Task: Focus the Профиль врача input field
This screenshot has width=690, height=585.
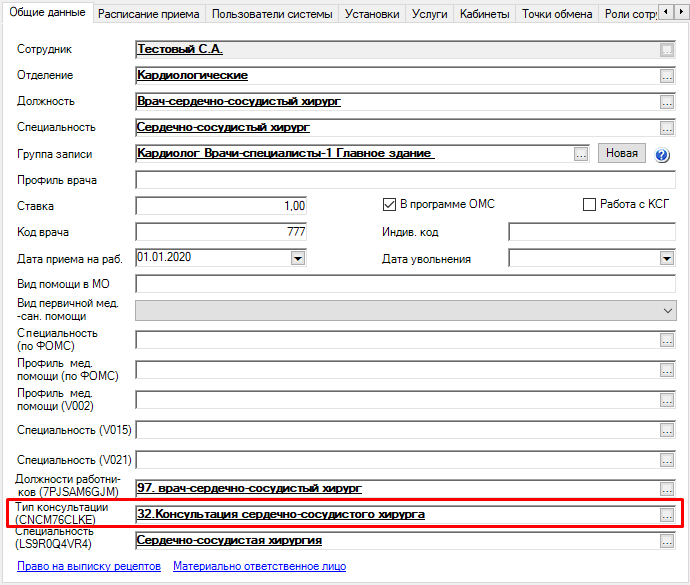Action: click(x=405, y=180)
